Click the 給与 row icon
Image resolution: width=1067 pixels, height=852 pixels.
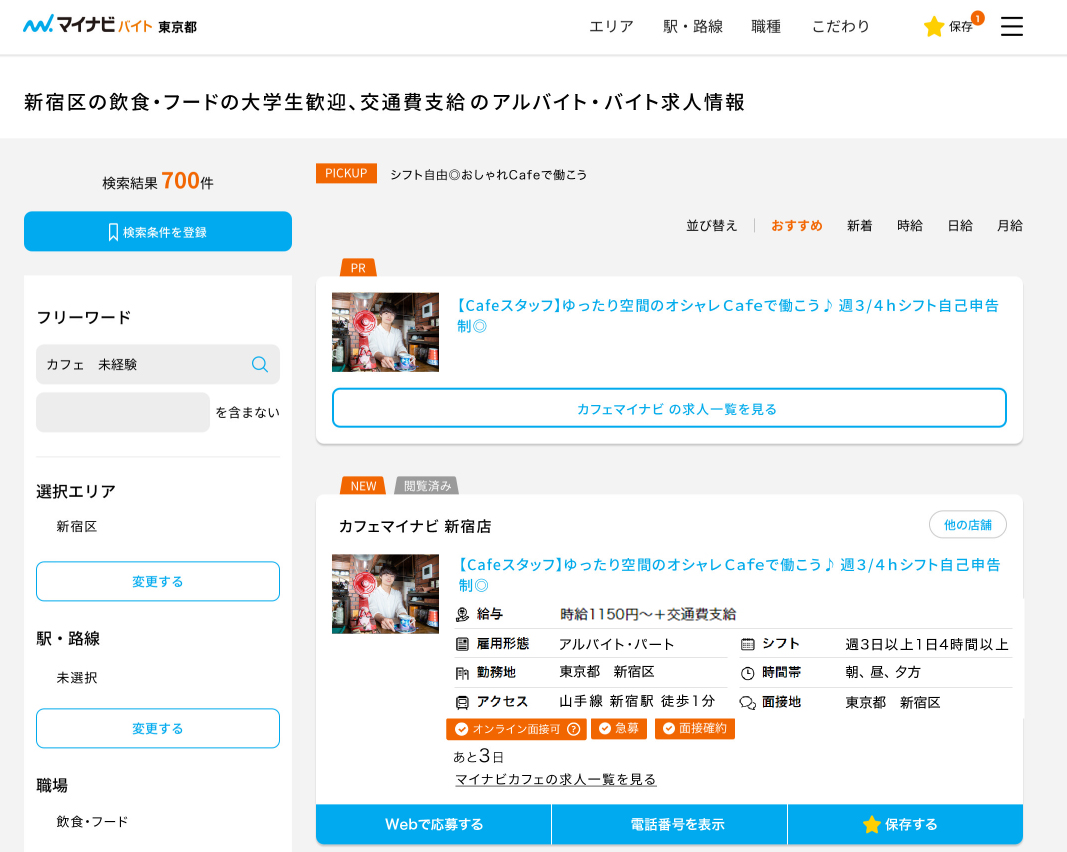[462, 615]
